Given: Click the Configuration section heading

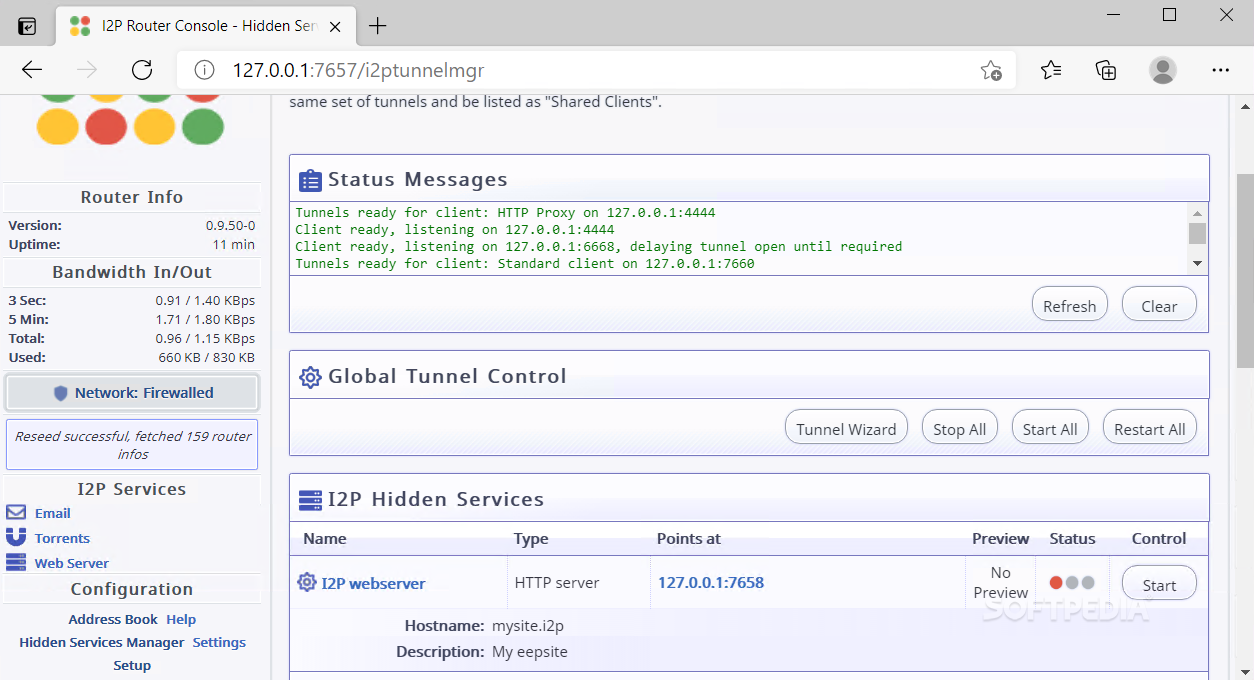Looking at the screenshot, I should (x=132, y=589).
